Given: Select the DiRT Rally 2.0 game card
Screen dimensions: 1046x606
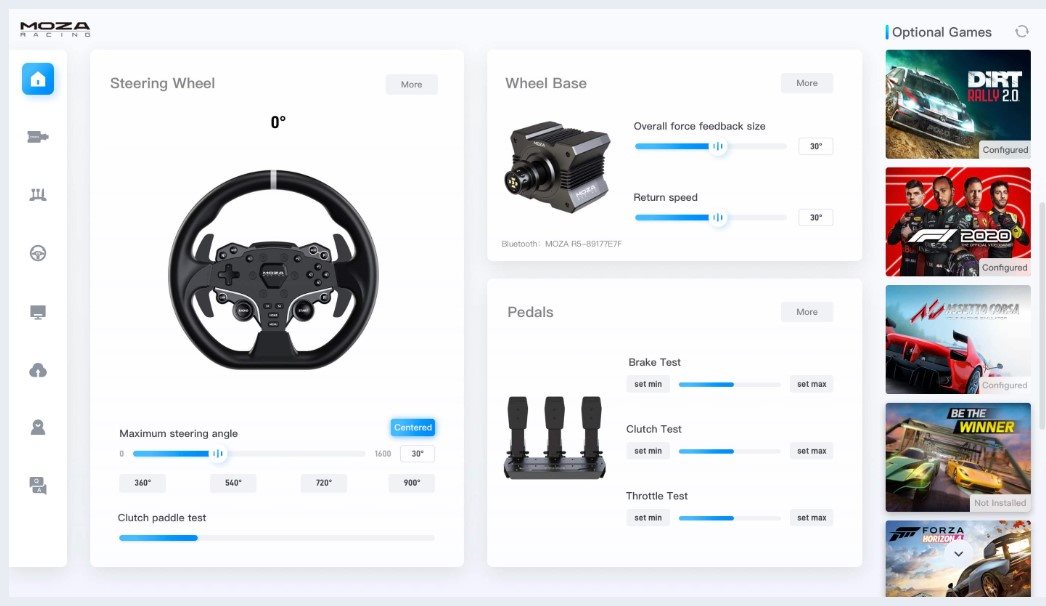Looking at the screenshot, I should [x=958, y=104].
